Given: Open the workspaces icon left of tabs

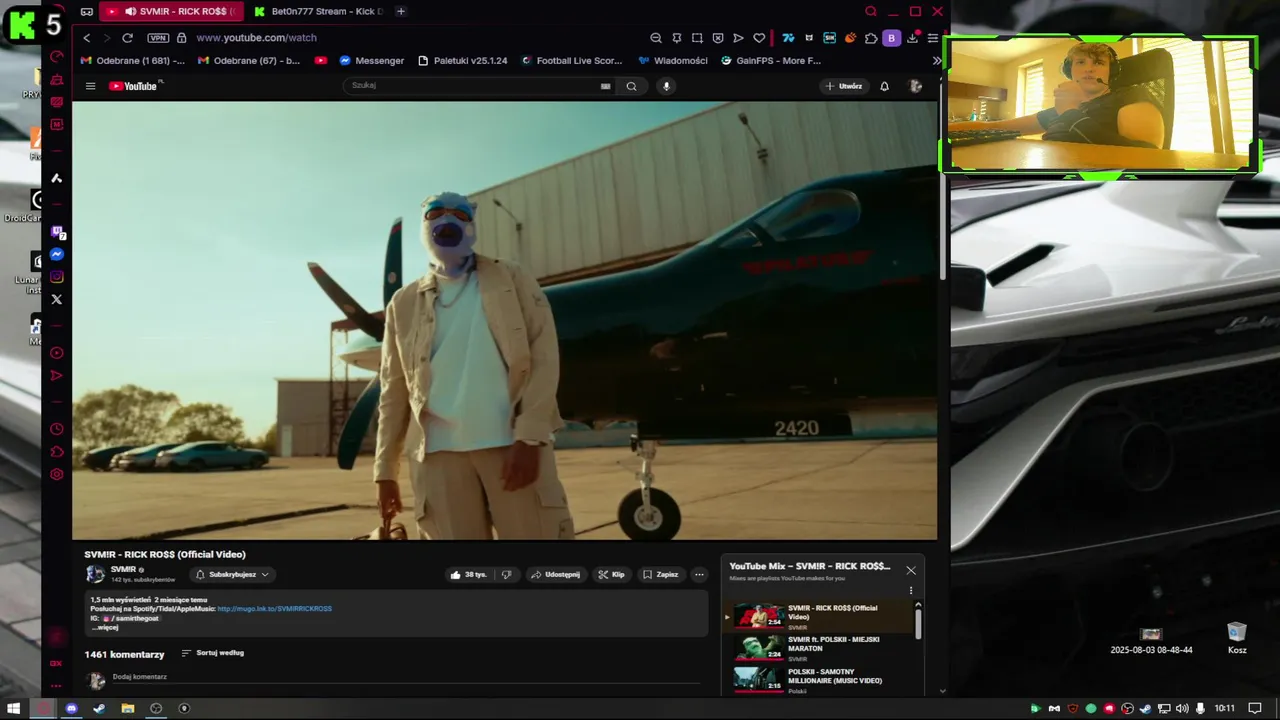Looking at the screenshot, I should click(x=87, y=11).
